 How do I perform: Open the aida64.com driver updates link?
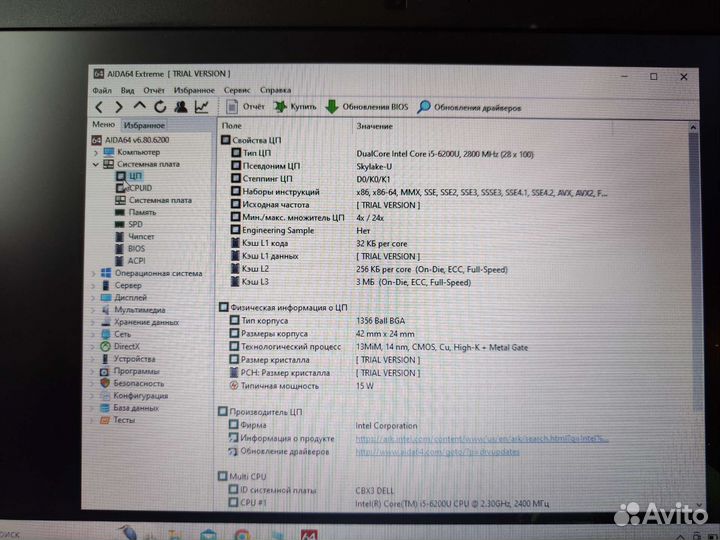437,452
